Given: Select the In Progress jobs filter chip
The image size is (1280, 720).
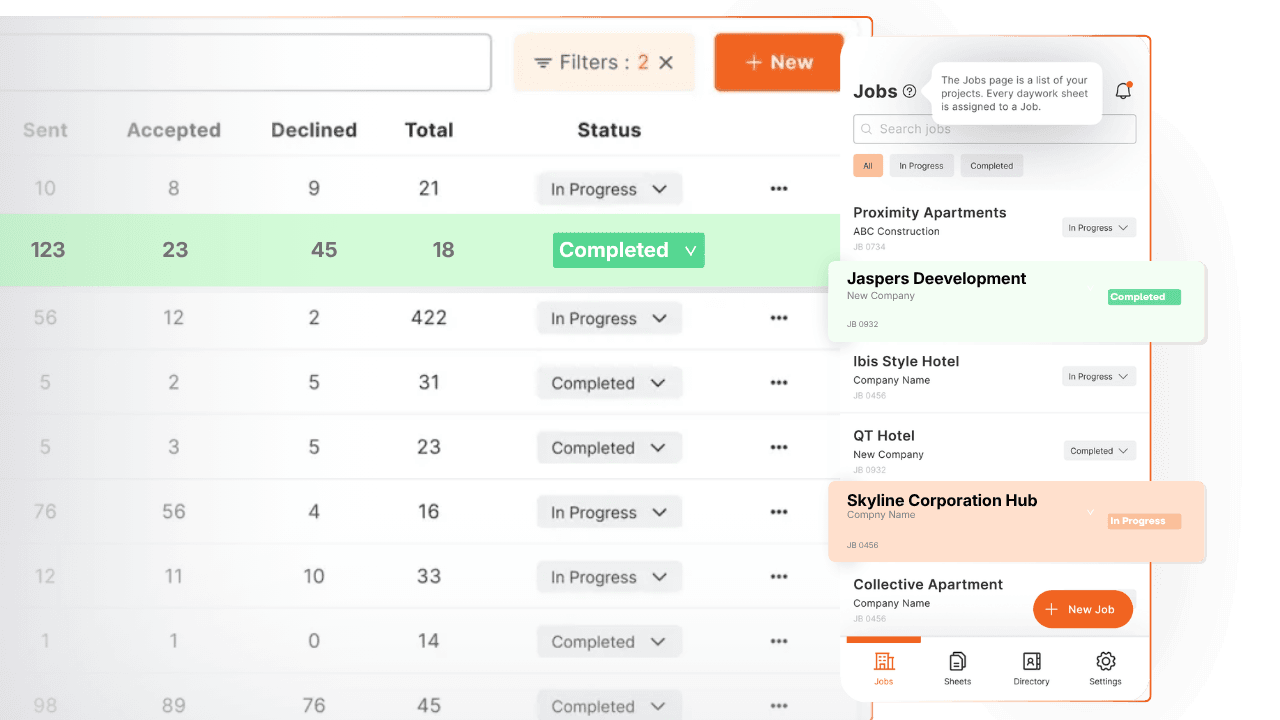Looking at the screenshot, I should tap(921, 166).
